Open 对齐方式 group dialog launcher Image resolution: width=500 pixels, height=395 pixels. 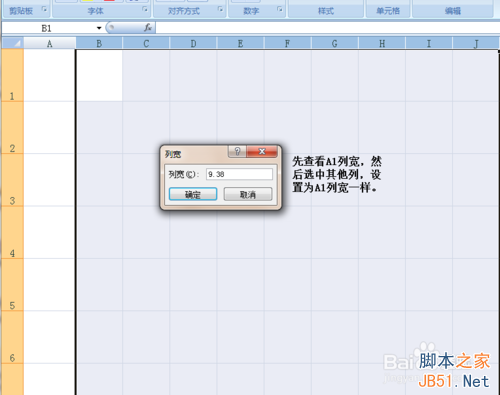[220, 9]
